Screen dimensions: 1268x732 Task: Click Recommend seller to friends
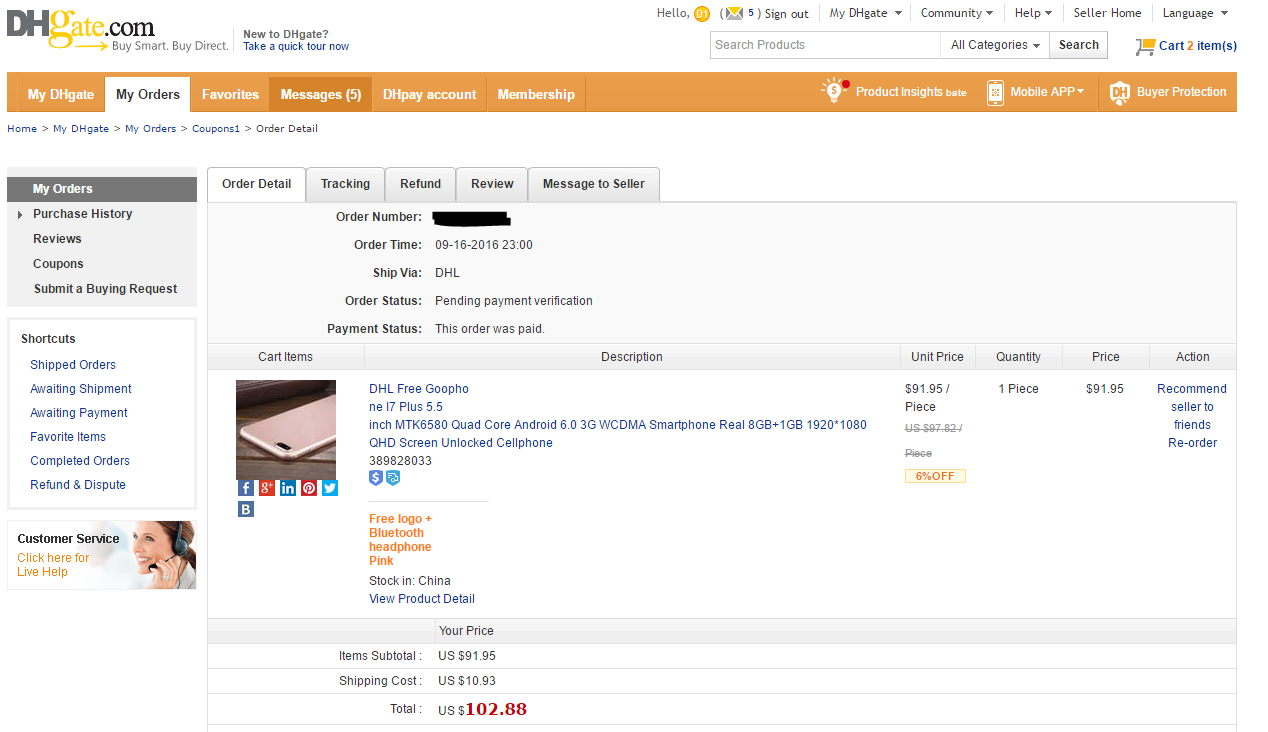[x=1192, y=407]
